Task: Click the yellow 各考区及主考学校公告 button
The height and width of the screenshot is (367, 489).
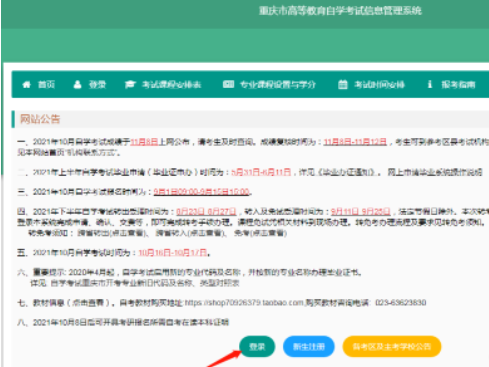Action: tap(392, 347)
